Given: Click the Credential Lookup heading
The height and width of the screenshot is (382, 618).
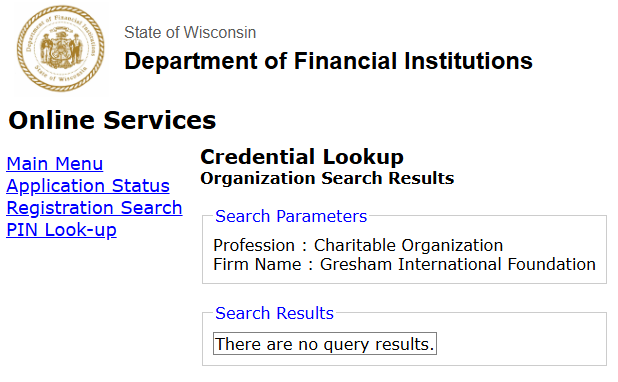Looking at the screenshot, I should point(302,157).
